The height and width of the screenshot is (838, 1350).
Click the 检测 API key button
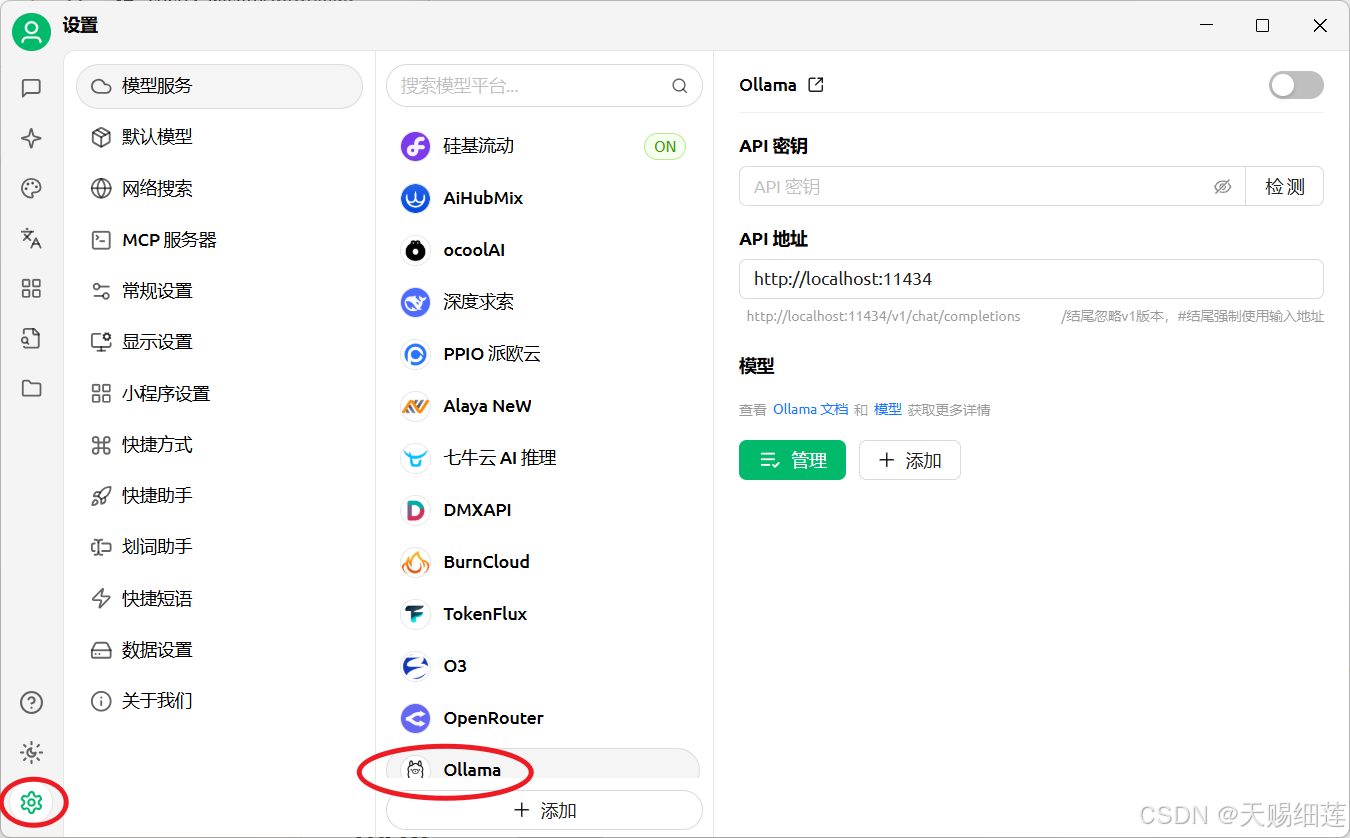coord(1285,187)
